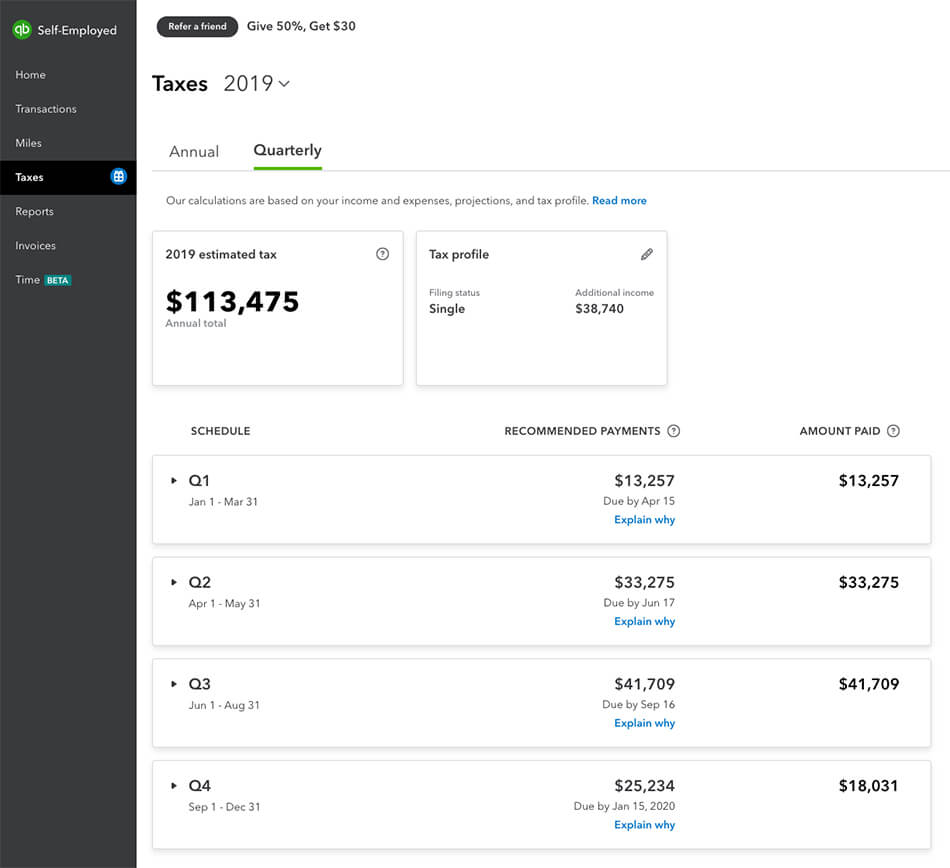This screenshot has width=950, height=868.
Task: Go to Miles in the sidebar
Action: [28, 143]
